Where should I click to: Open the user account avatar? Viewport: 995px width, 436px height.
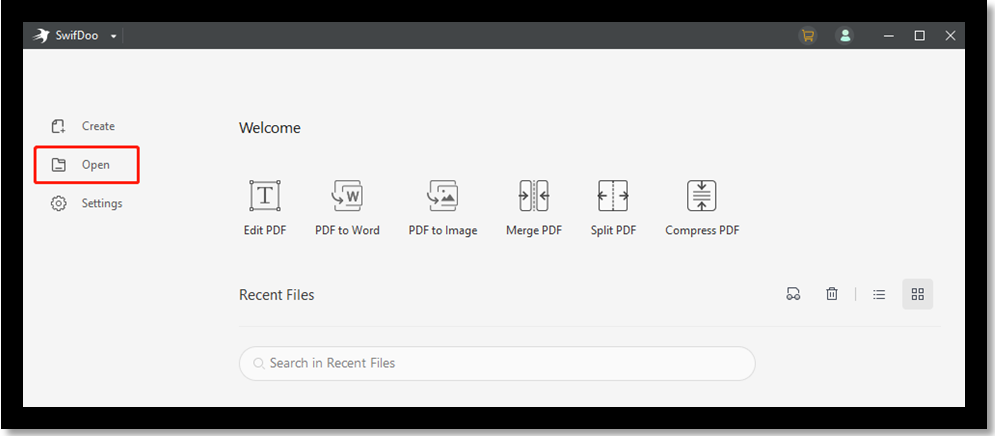tap(845, 36)
